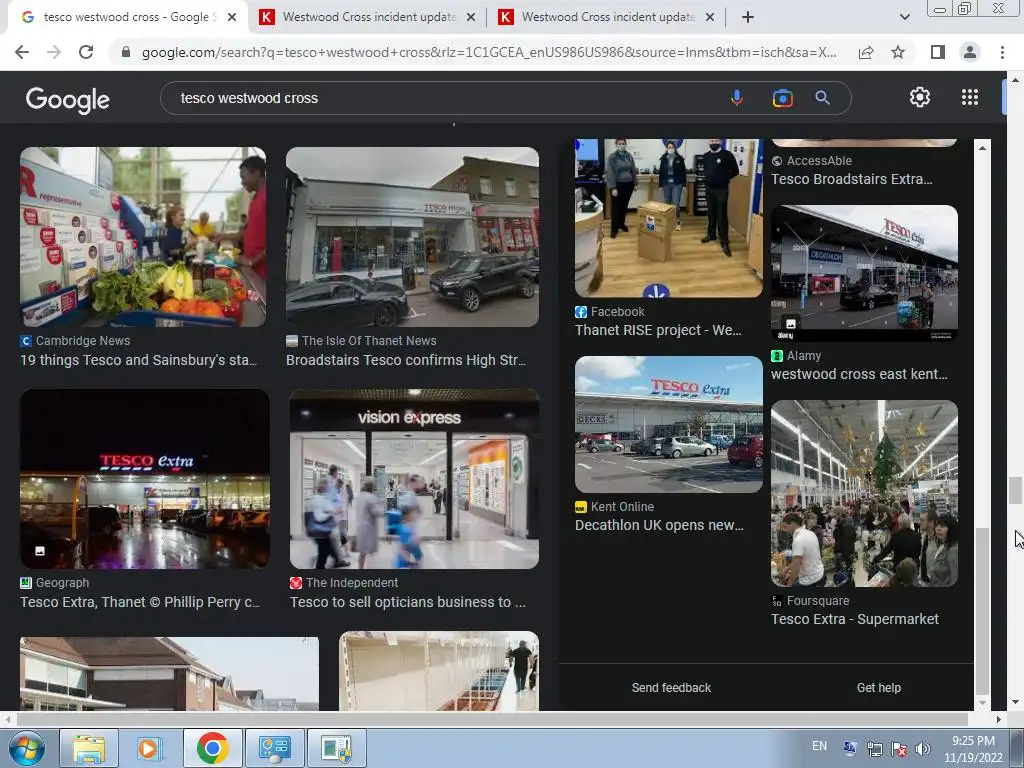Image resolution: width=1024 pixels, height=768 pixels.
Task: Click the side panel scroll-down arrow
Action: pyautogui.click(x=982, y=703)
